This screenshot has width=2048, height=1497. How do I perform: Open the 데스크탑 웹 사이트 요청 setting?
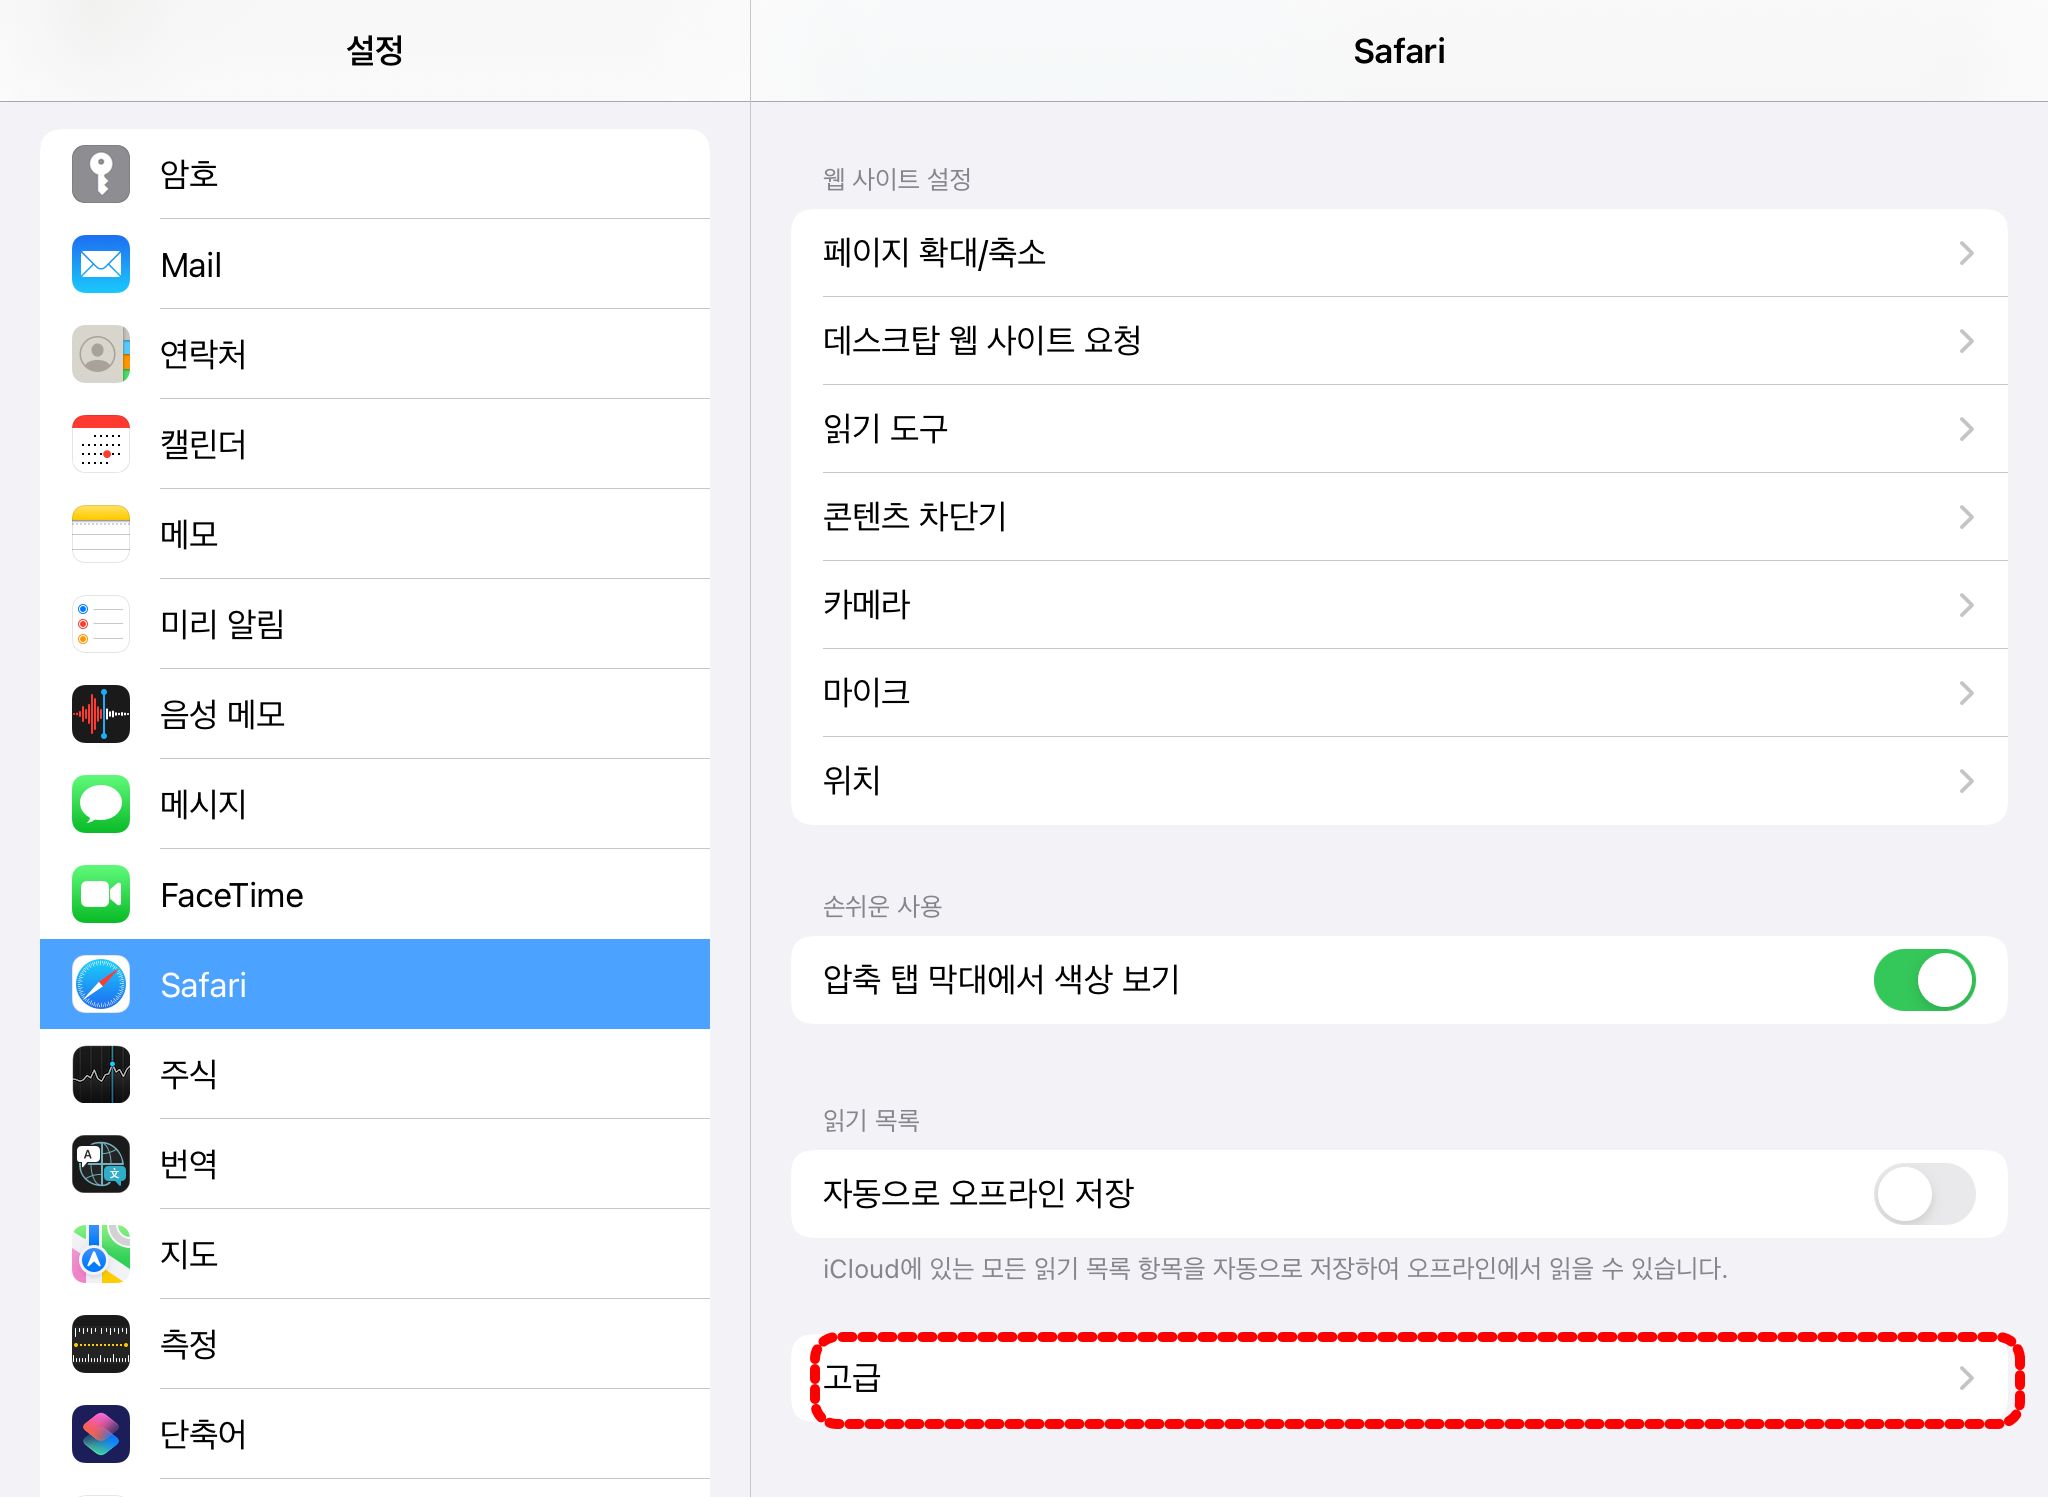[1398, 341]
